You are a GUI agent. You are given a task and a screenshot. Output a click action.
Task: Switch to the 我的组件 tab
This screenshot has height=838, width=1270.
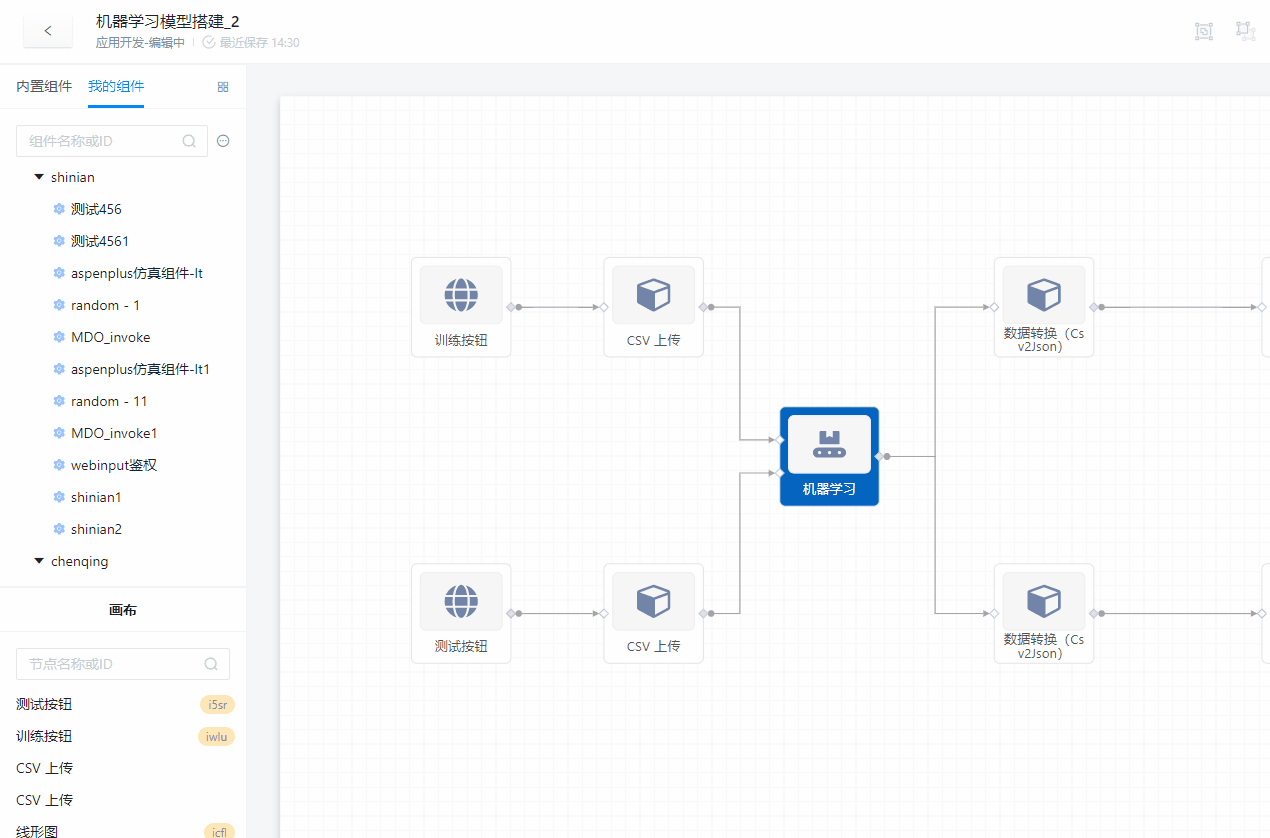(116, 87)
